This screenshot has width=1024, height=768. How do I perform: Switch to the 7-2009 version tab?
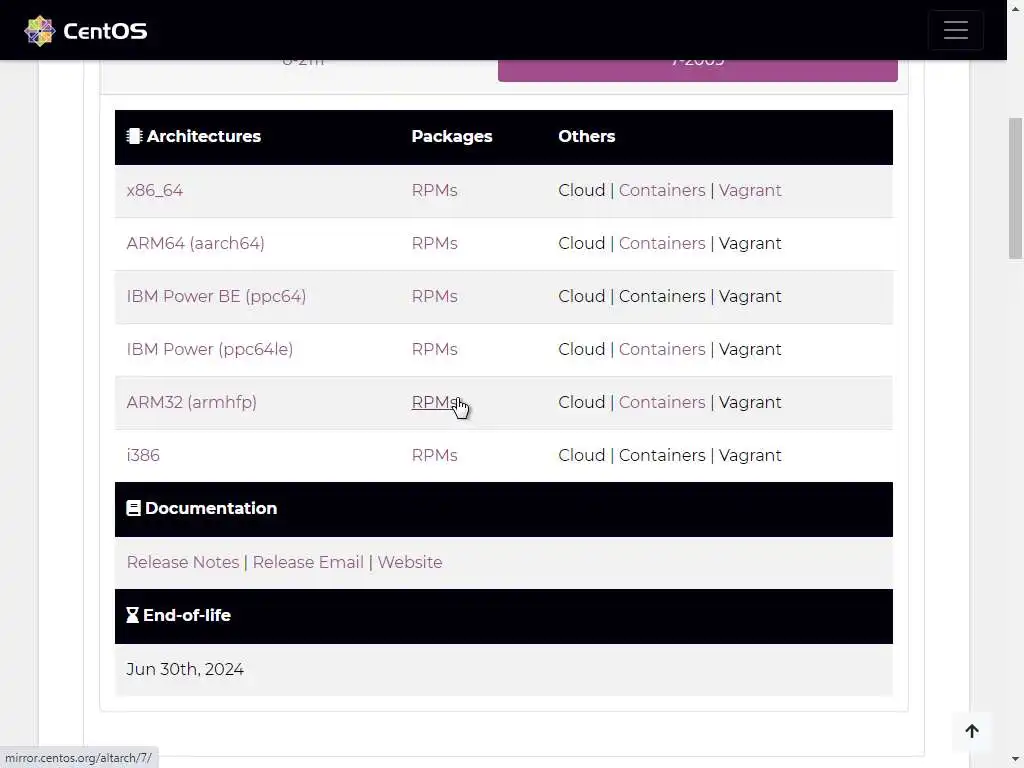tap(697, 68)
